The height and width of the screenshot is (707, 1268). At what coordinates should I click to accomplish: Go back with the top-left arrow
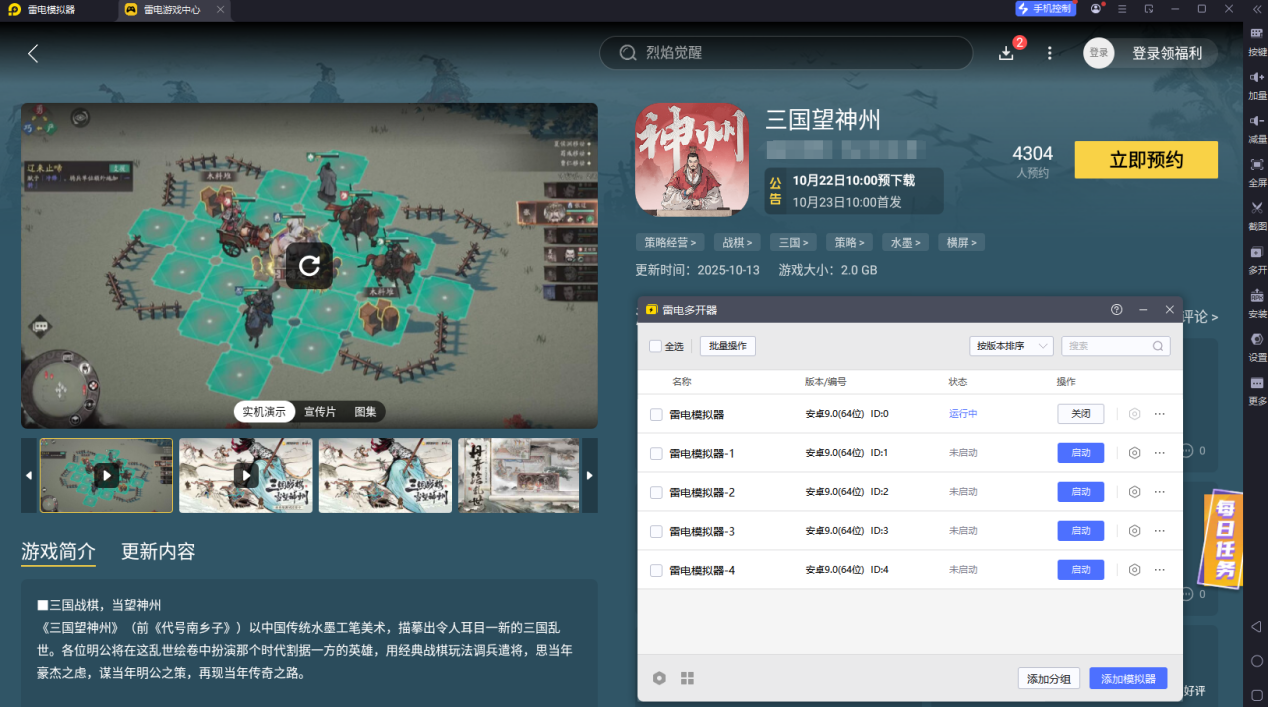(33, 53)
